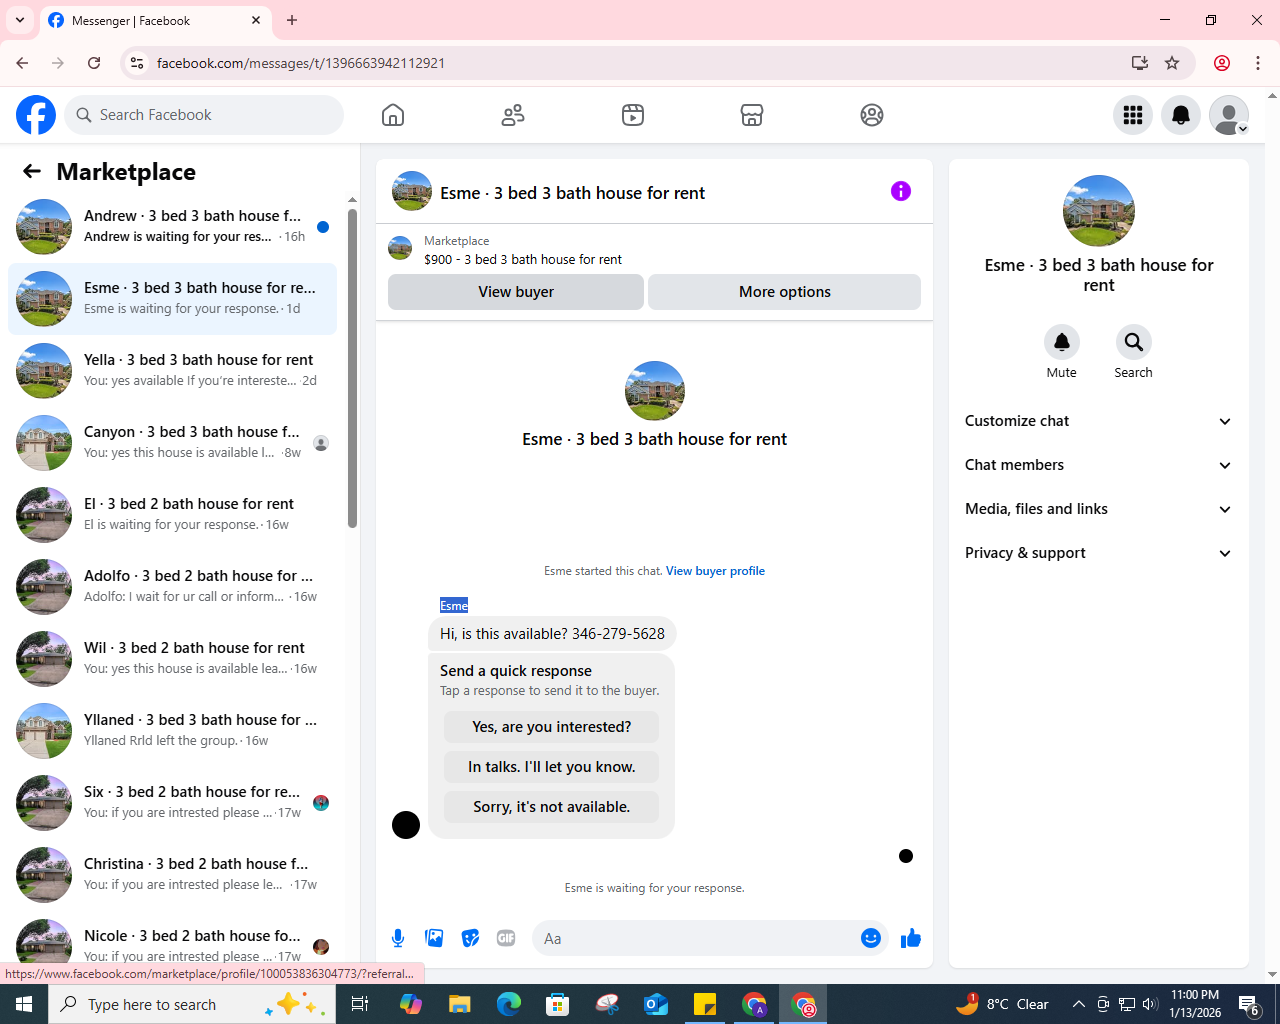Click phone number message from Esme
The width and height of the screenshot is (1280, 1024).
(x=552, y=634)
